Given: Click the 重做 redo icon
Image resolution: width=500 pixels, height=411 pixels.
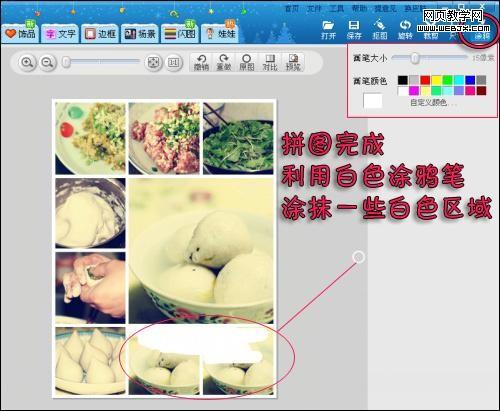Looking at the screenshot, I should tap(224, 62).
